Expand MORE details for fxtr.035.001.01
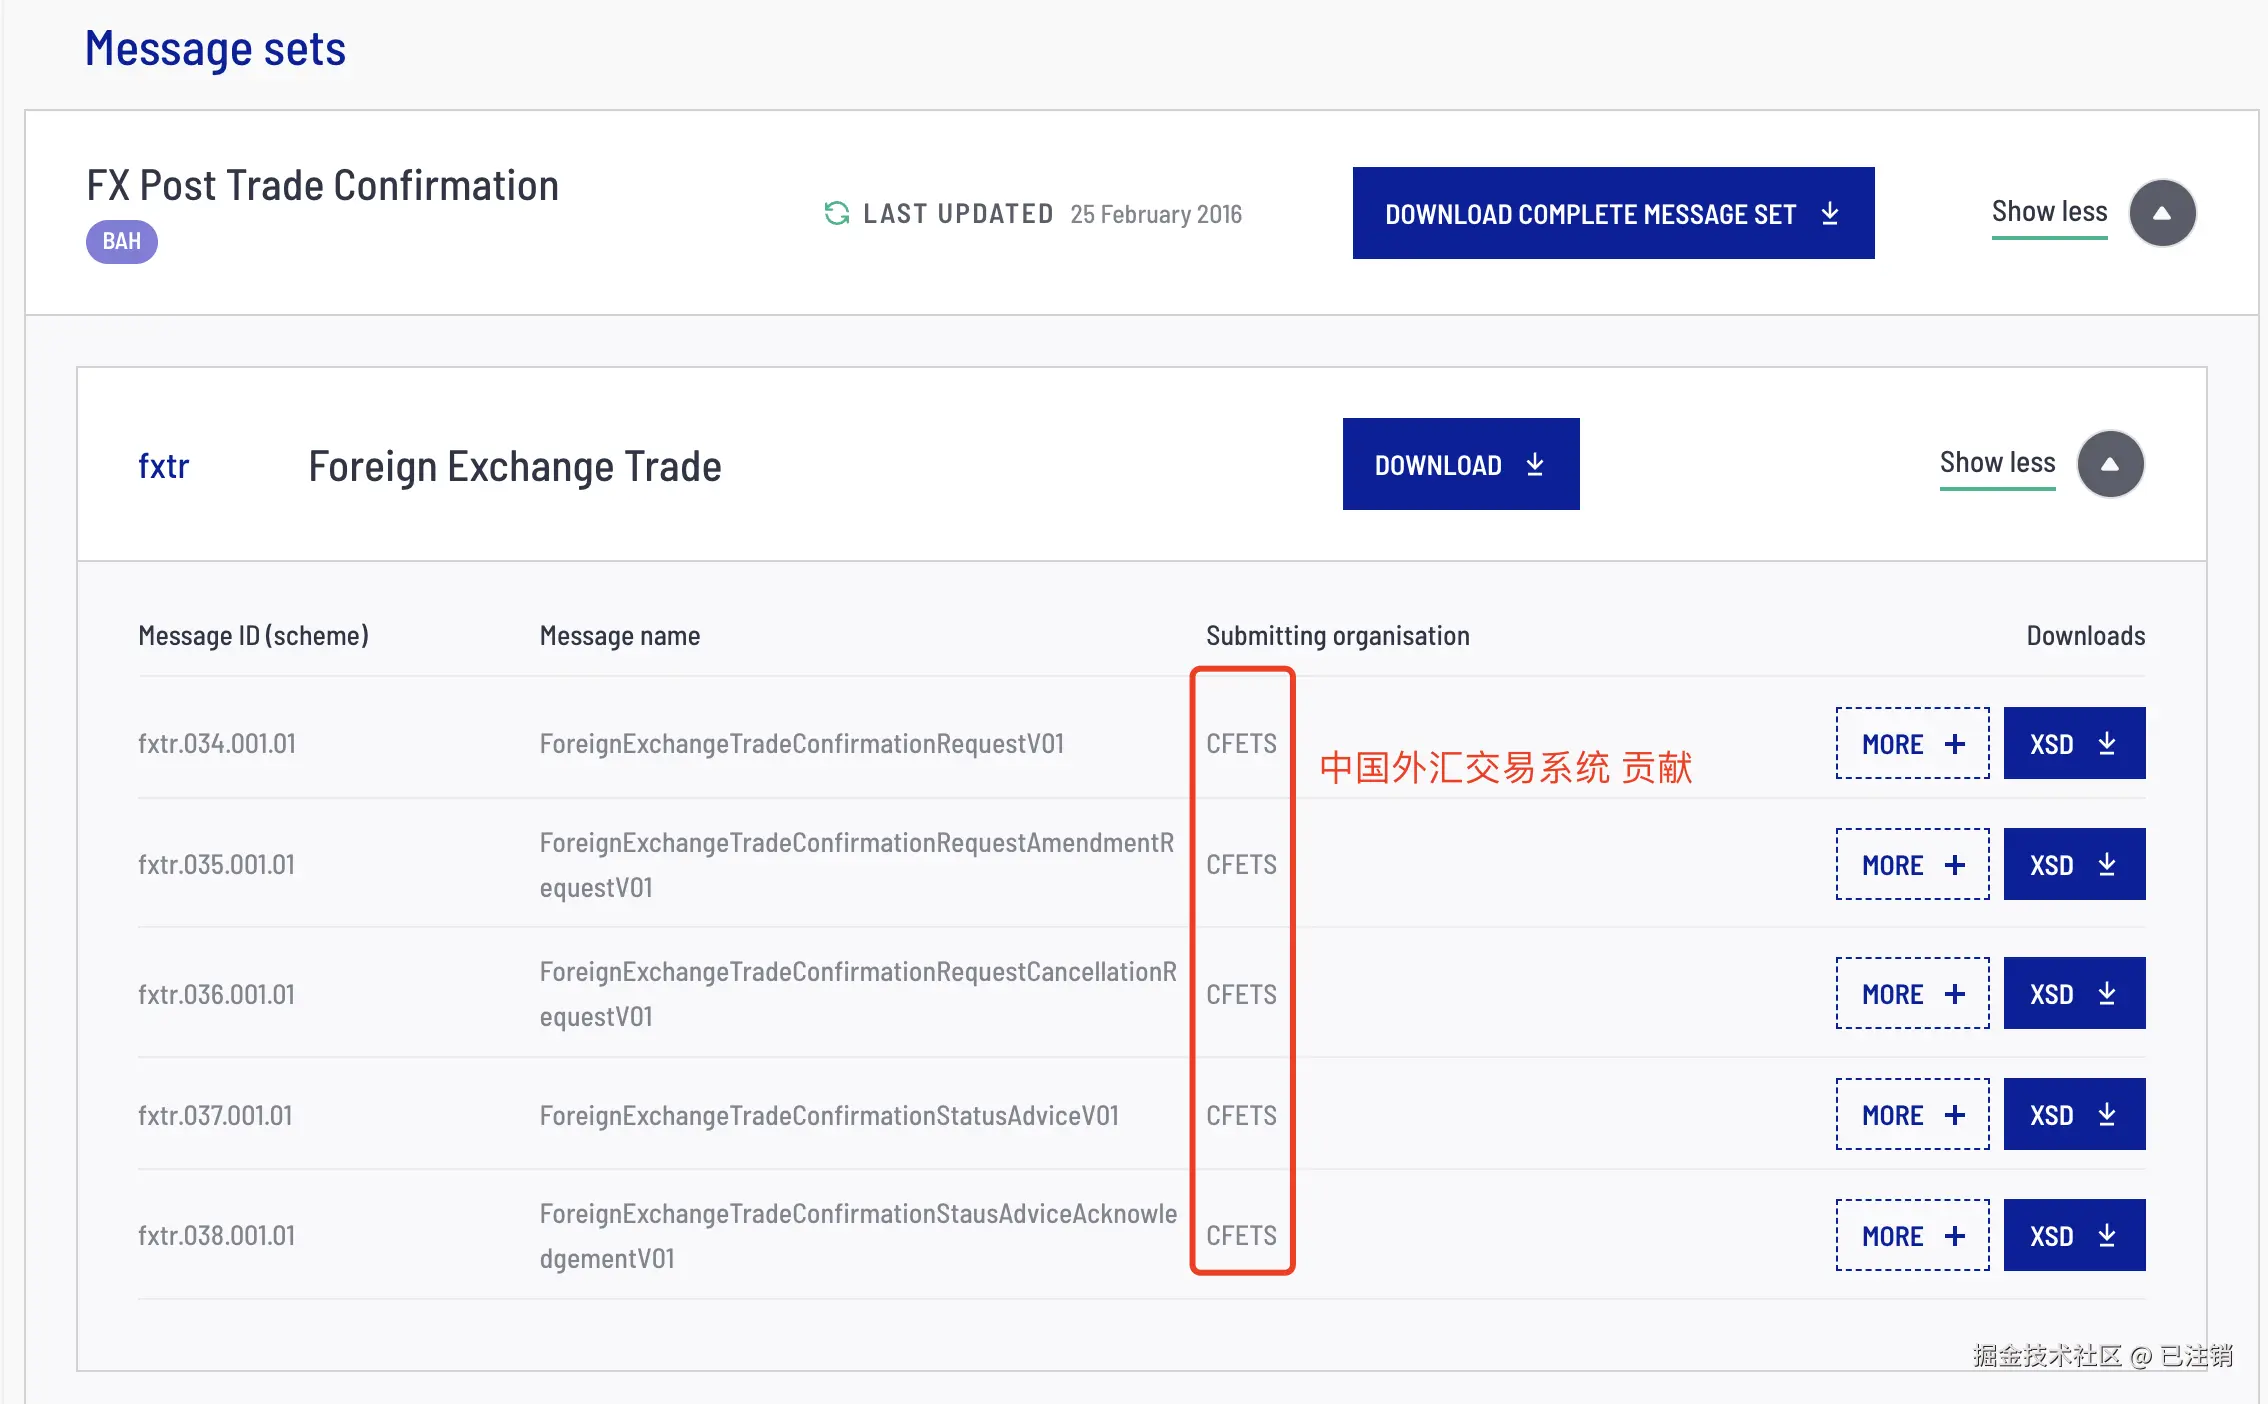 pos(1912,864)
